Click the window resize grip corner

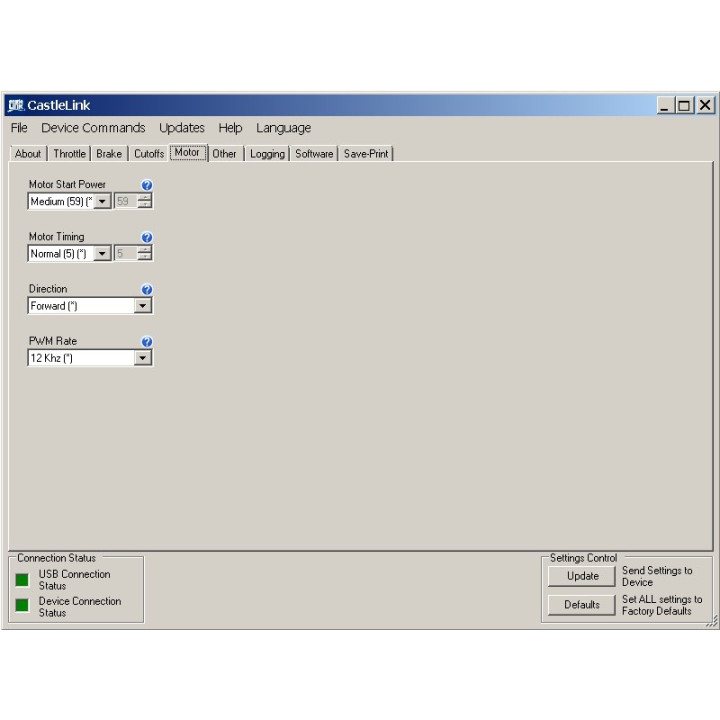711,621
